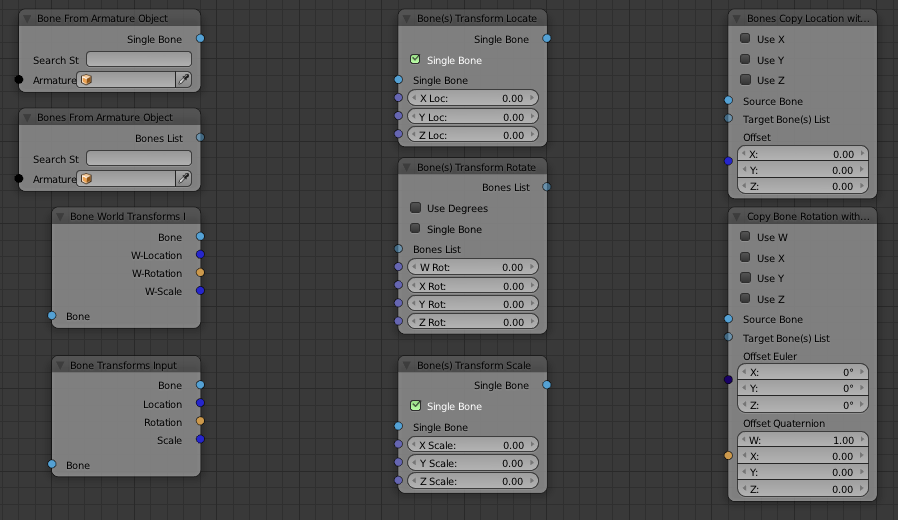The height and width of the screenshot is (520, 898).
Task: Click the orange W-Rotation output socket
Action: coord(200,273)
